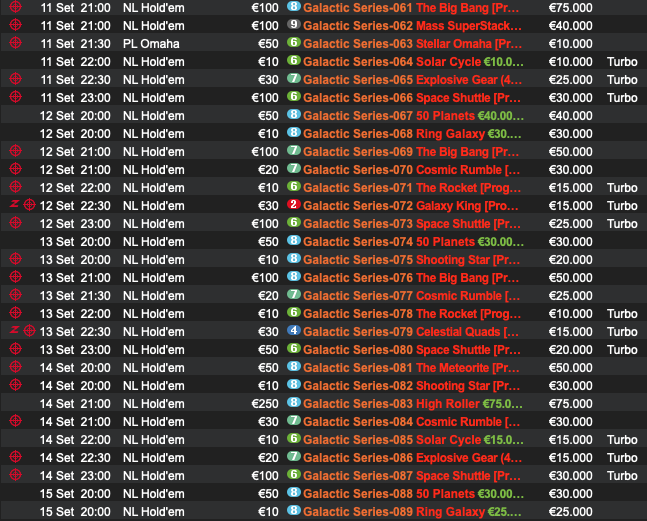647x521 pixels.
Task: Click target icon on Series-066 Space Shuttle row
Action: tap(15, 97)
